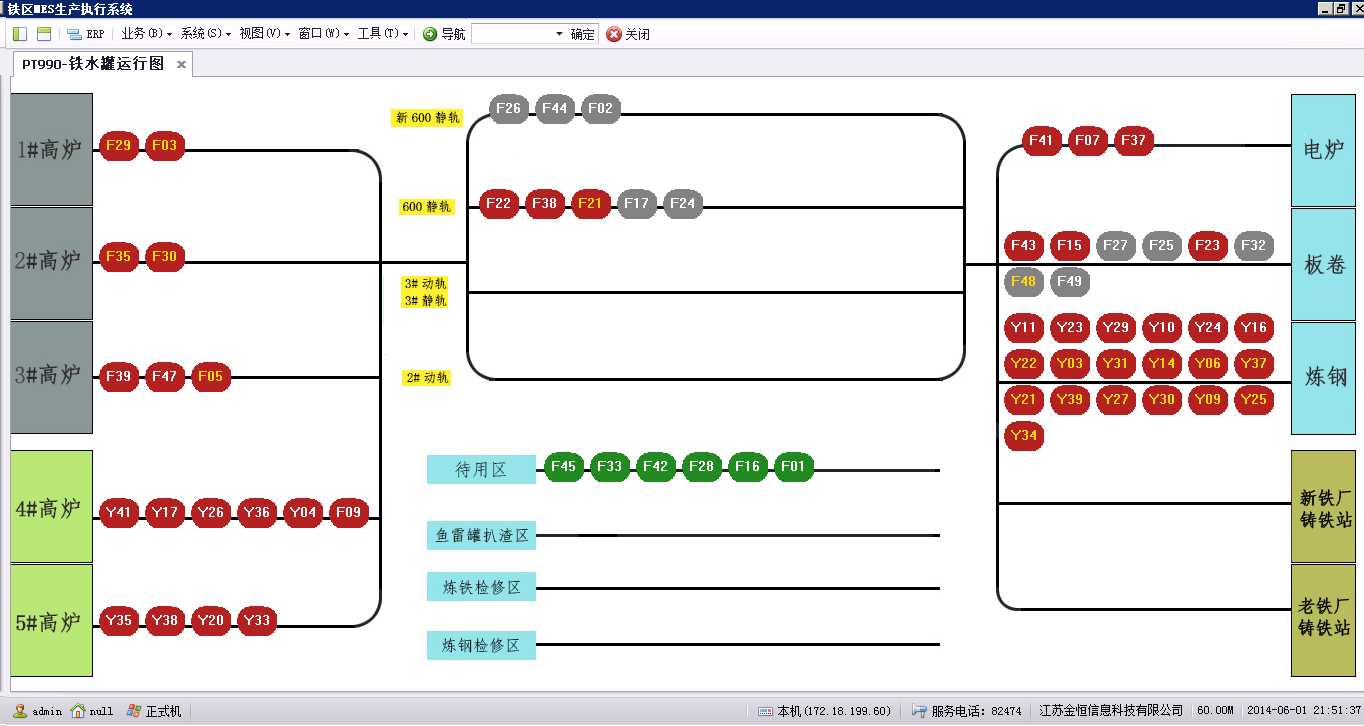Click the 服务电话 status entry
This screenshot has width=1364, height=726.
[x=966, y=711]
